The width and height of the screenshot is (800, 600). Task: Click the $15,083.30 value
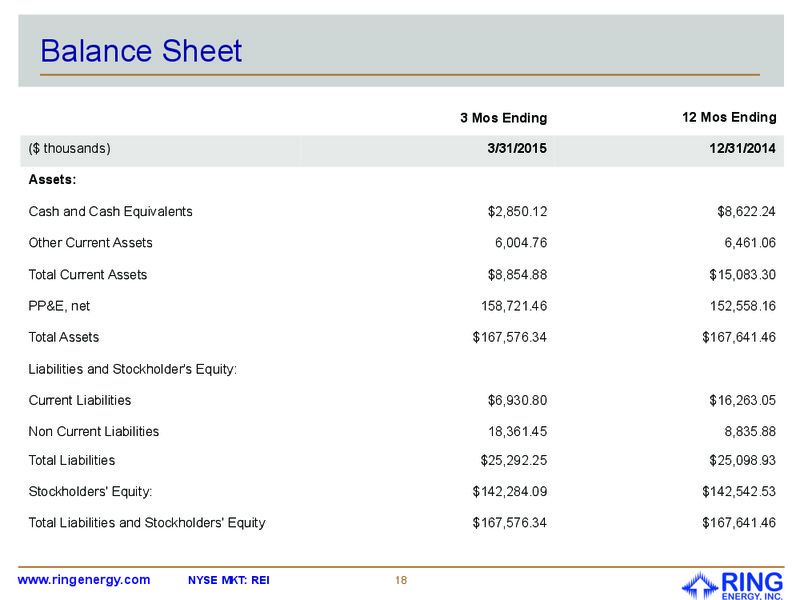click(742, 275)
